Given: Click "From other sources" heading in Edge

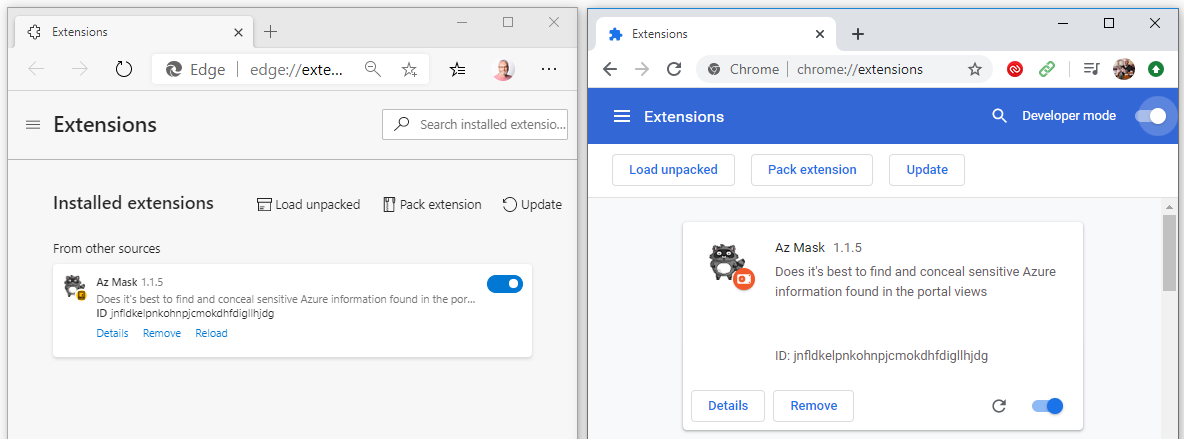Looking at the screenshot, I should (x=106, y=249).
